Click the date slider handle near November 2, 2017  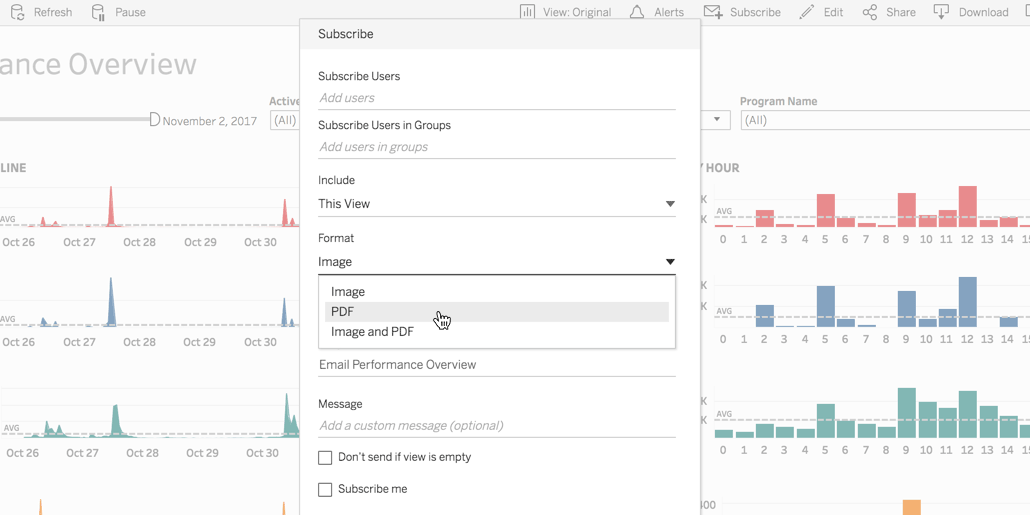click(x=154, y=120)
